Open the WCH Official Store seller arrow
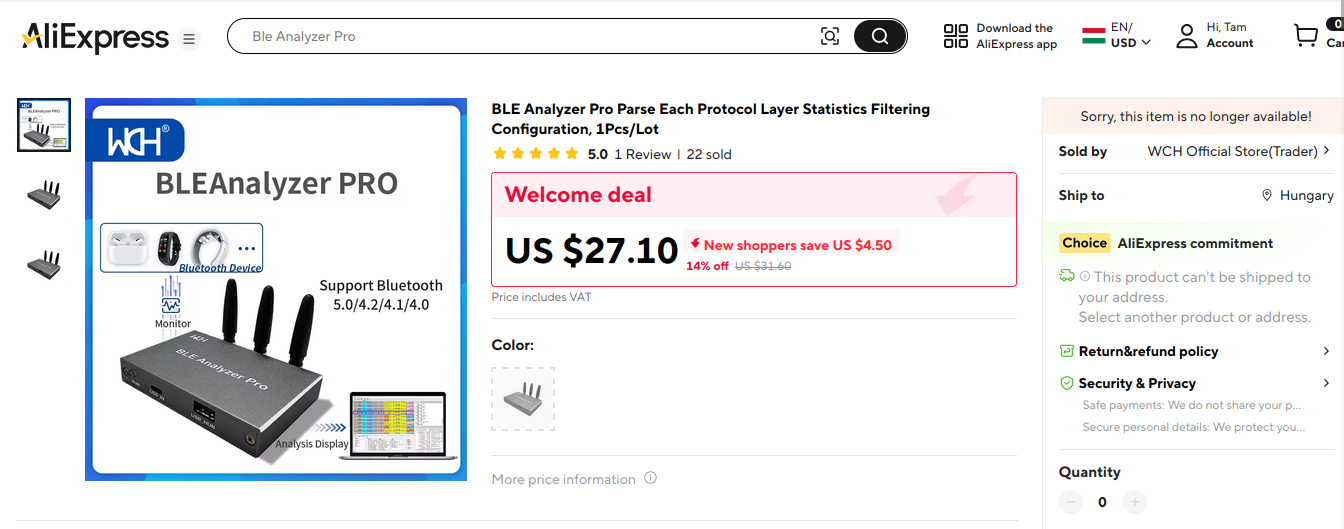Screen dimensions: 1344x529 1326,151
